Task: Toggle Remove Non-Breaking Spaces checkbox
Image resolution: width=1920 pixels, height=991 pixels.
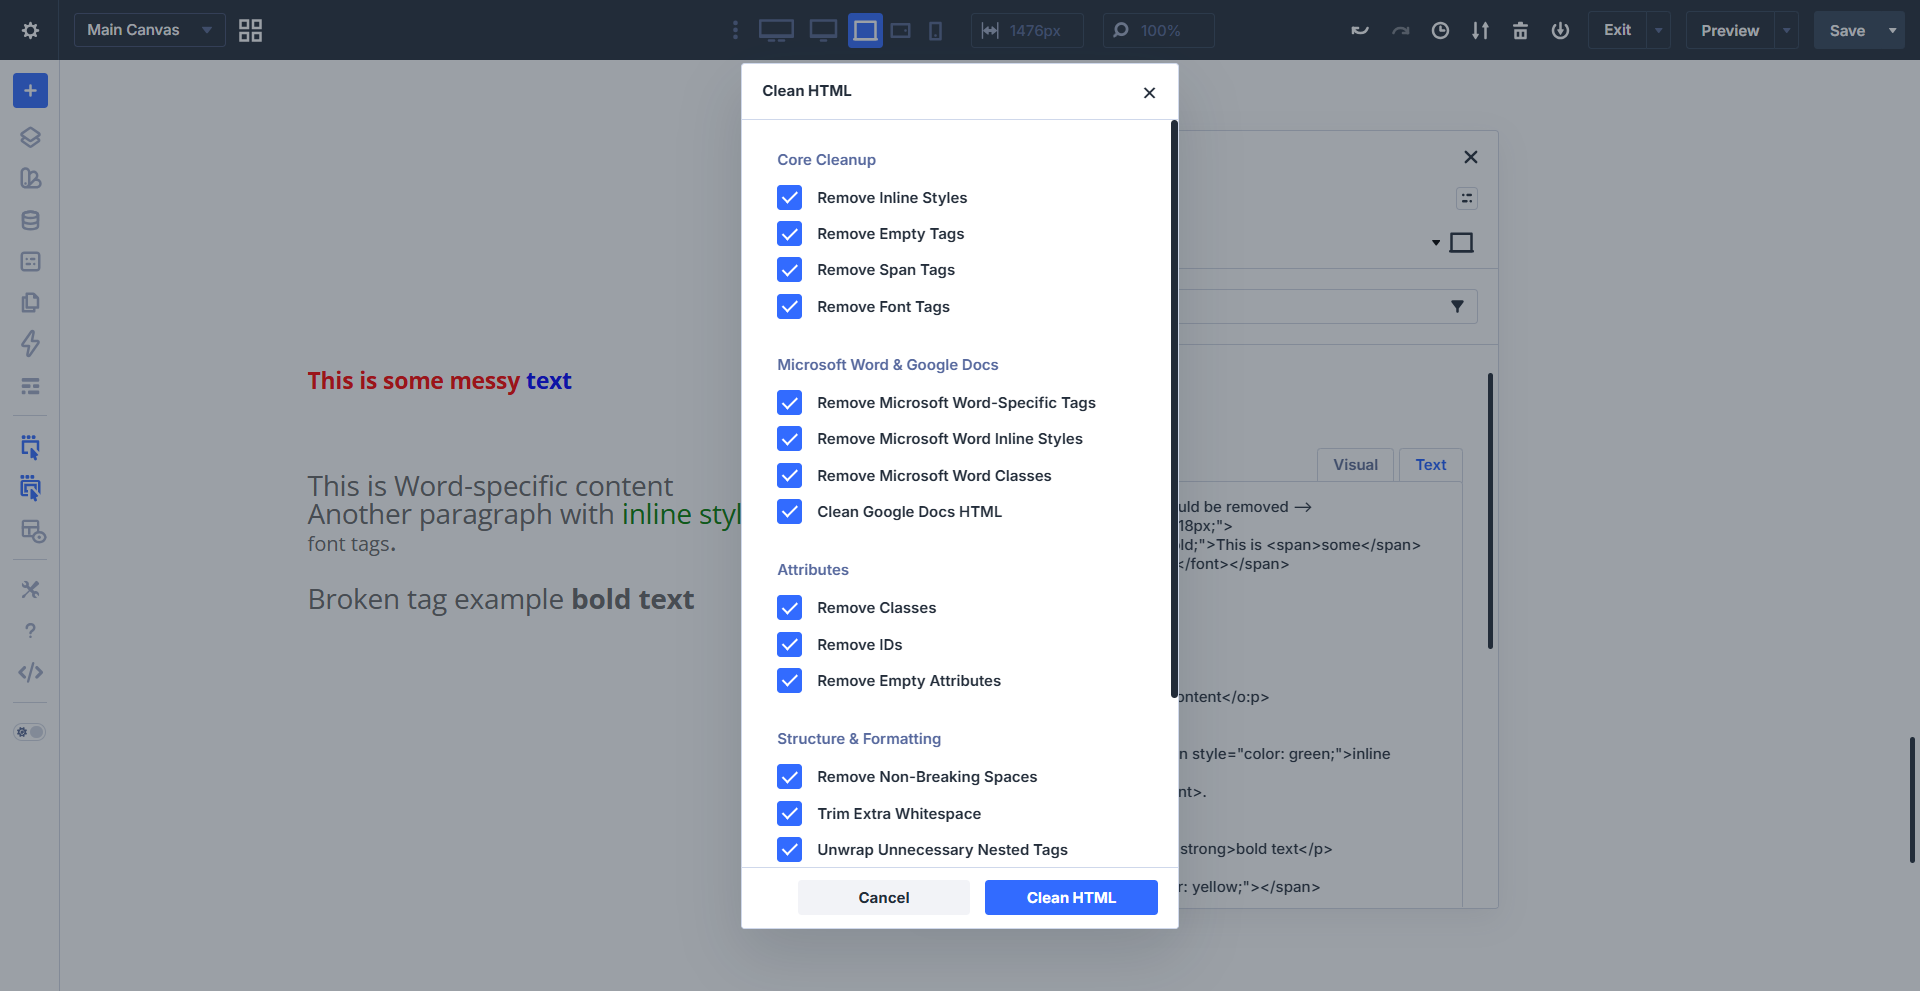Action: (790, 777)
